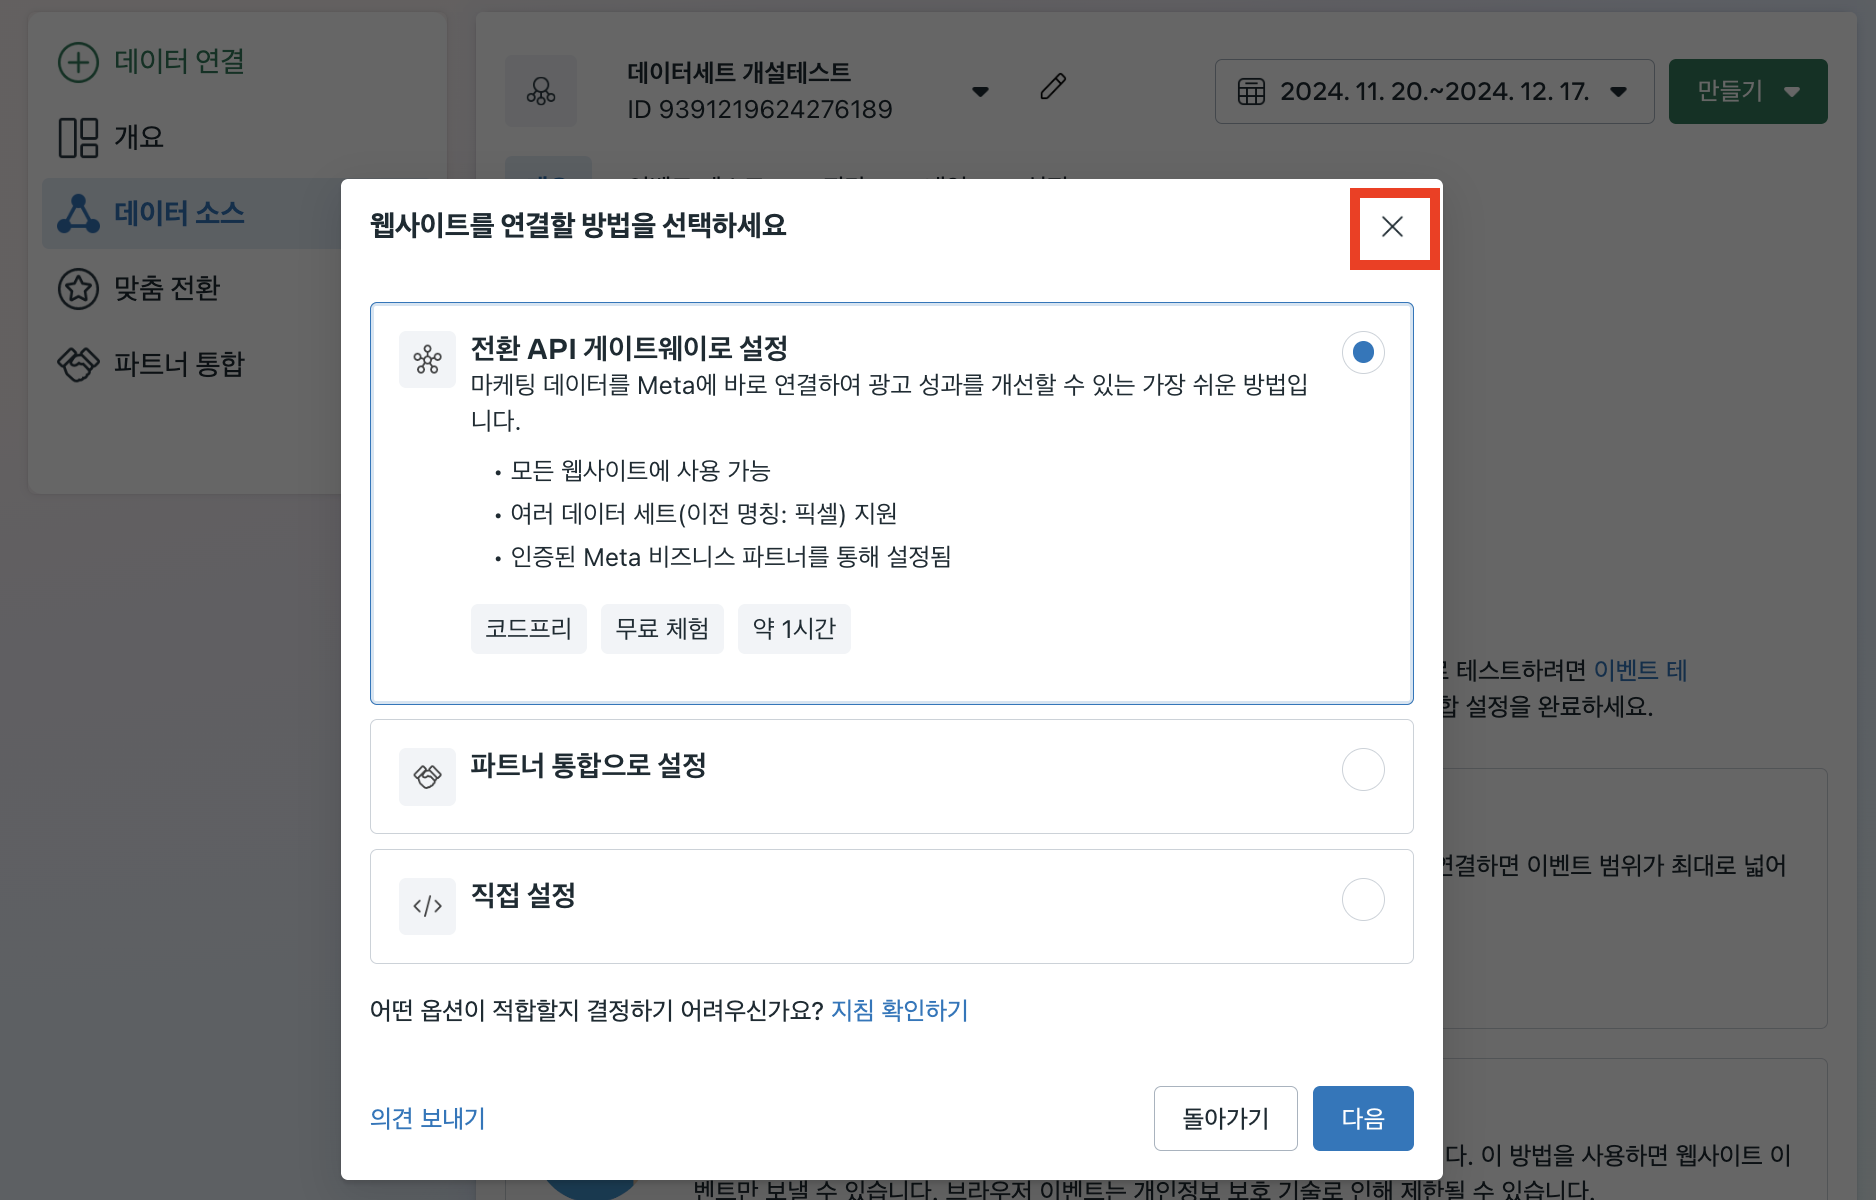1876x1200 pixels.
Task: Close the website connection dialog
Action: pos(1392,227)
